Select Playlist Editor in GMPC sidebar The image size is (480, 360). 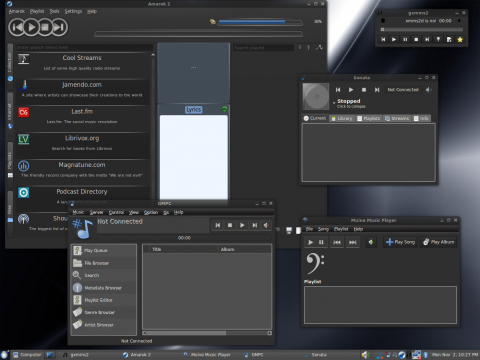(104, 300)
